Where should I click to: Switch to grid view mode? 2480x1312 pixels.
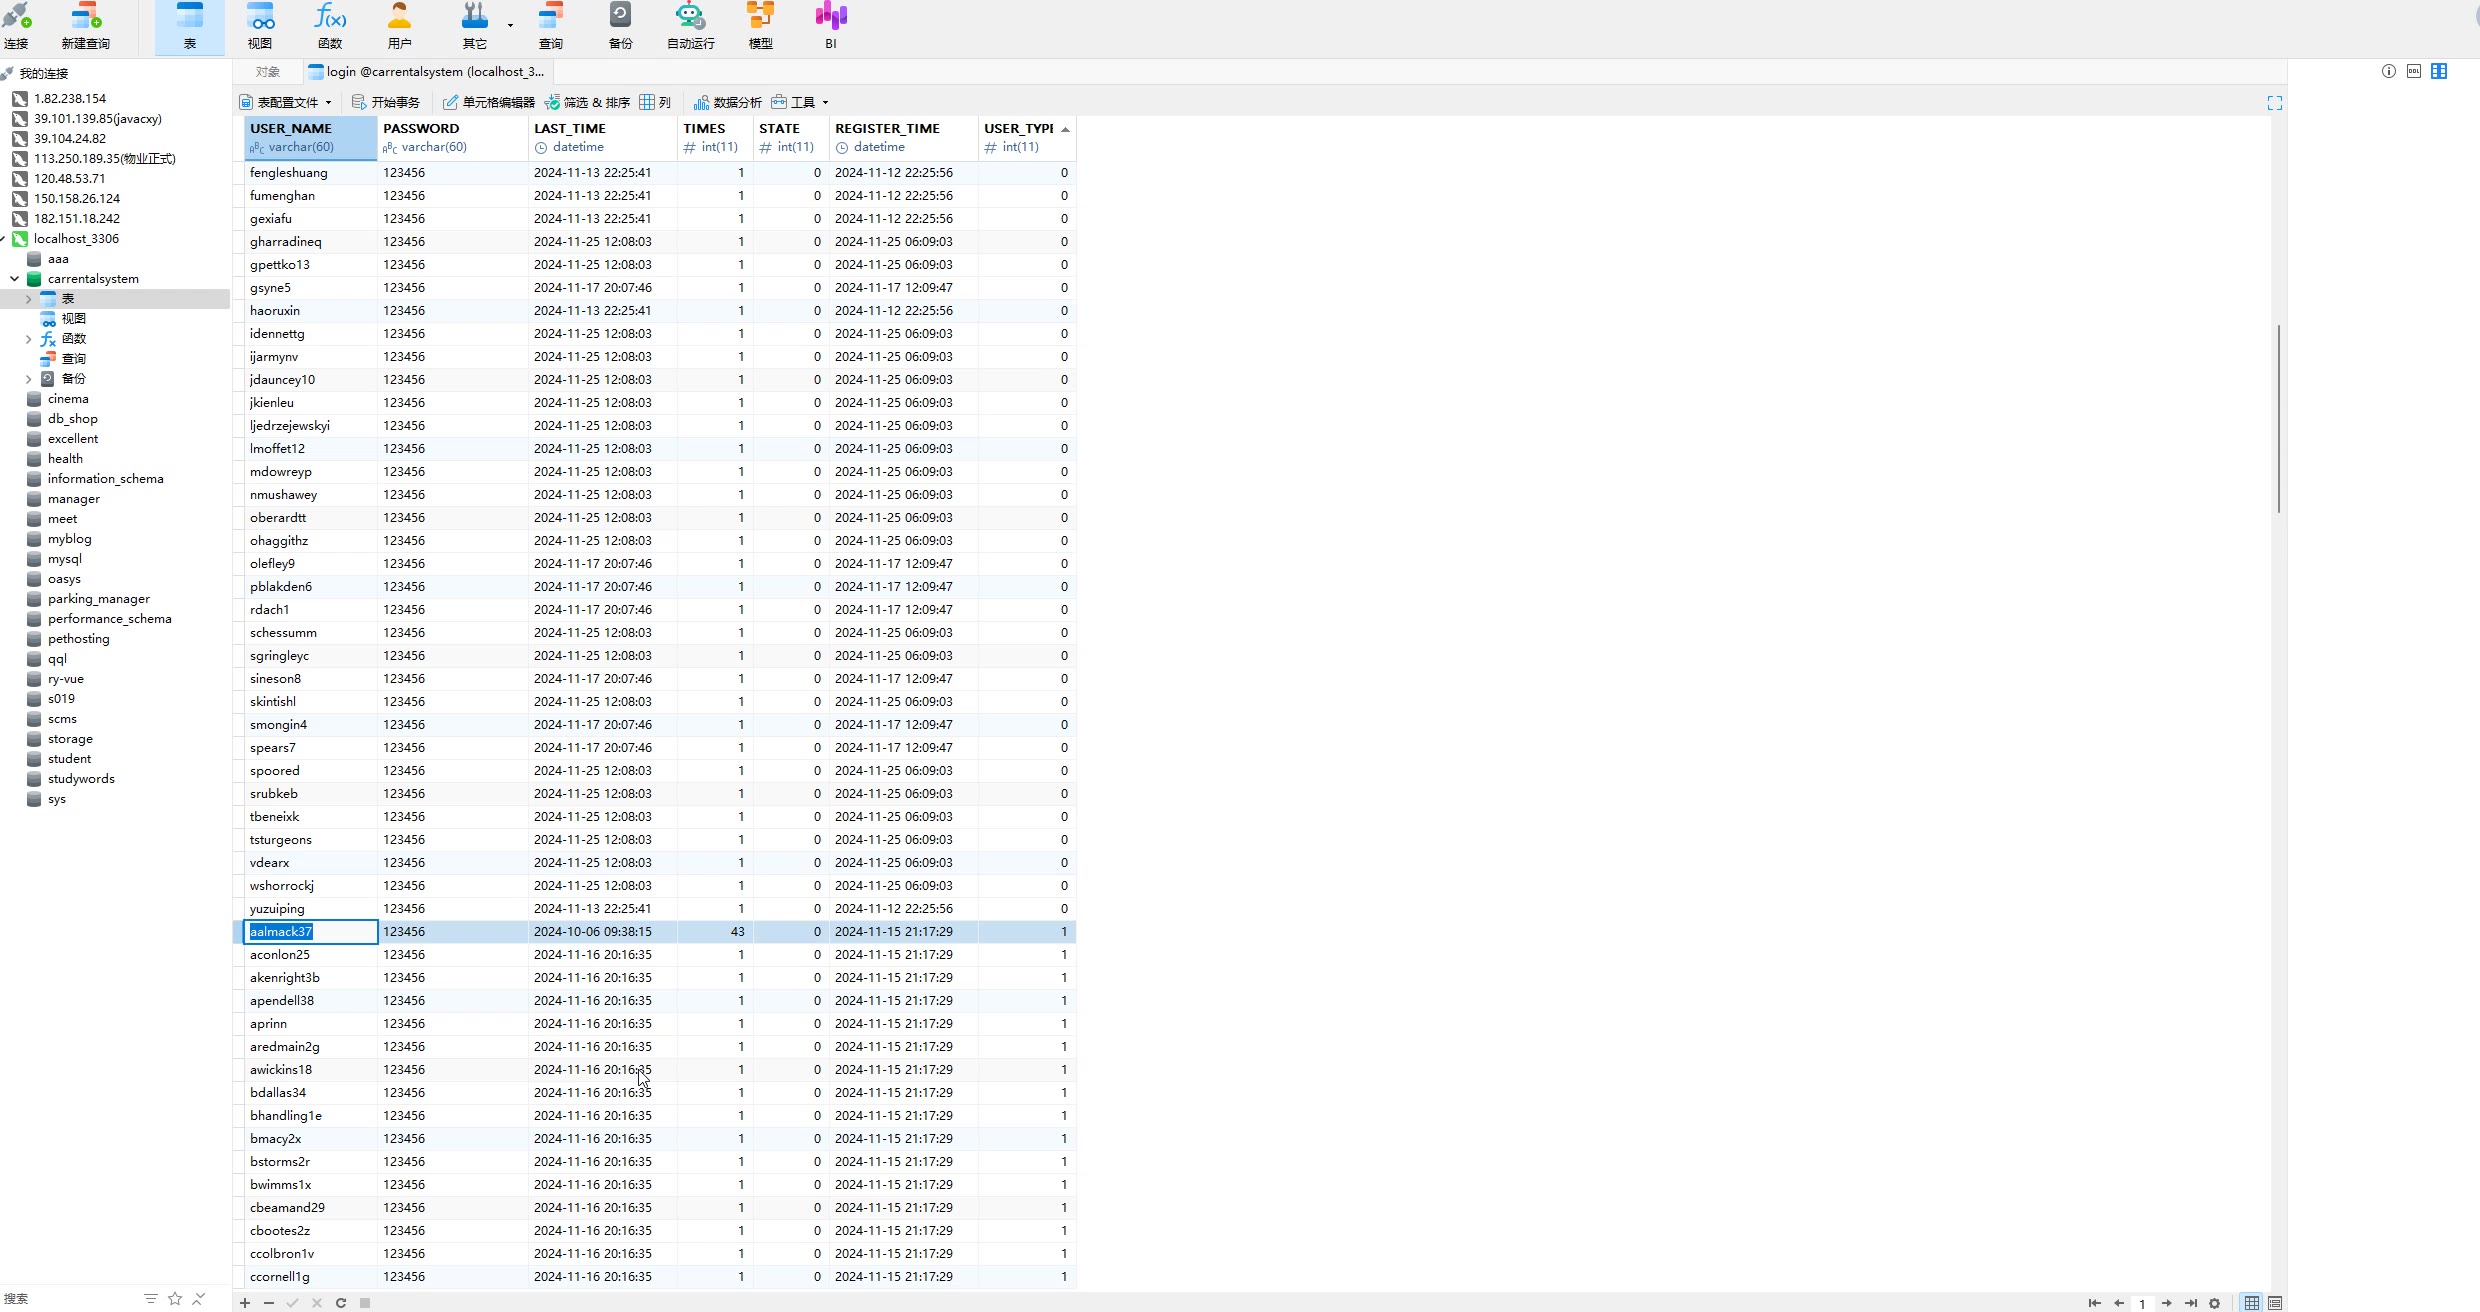(x=2251, y=1303)
